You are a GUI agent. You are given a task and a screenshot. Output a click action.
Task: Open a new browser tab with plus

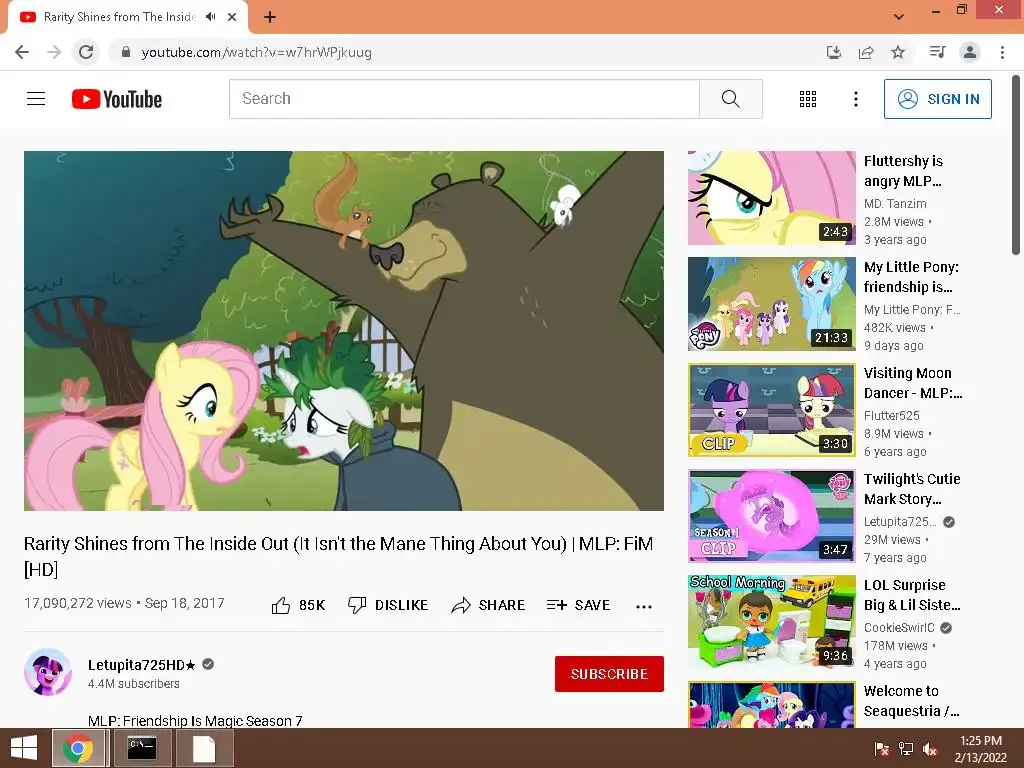coord(270,17)
